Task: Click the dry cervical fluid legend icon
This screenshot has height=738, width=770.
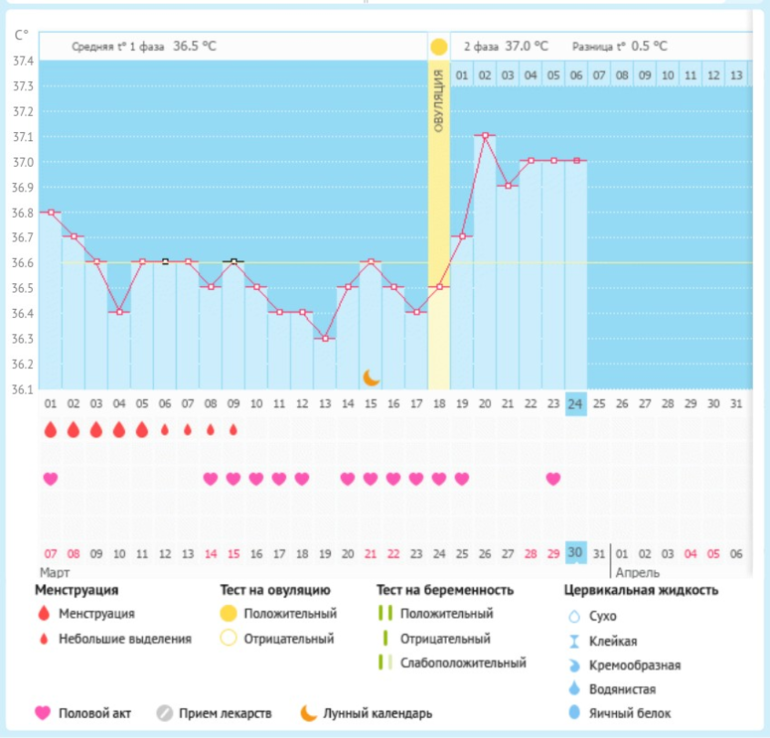Action: (x=574, y=617)
